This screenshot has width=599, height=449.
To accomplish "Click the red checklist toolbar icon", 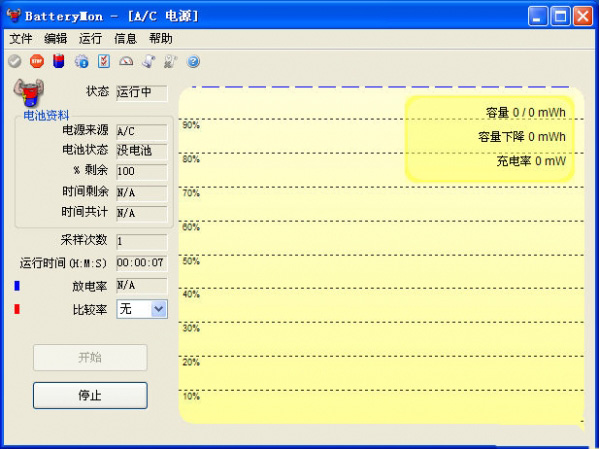I will (104, 61).
